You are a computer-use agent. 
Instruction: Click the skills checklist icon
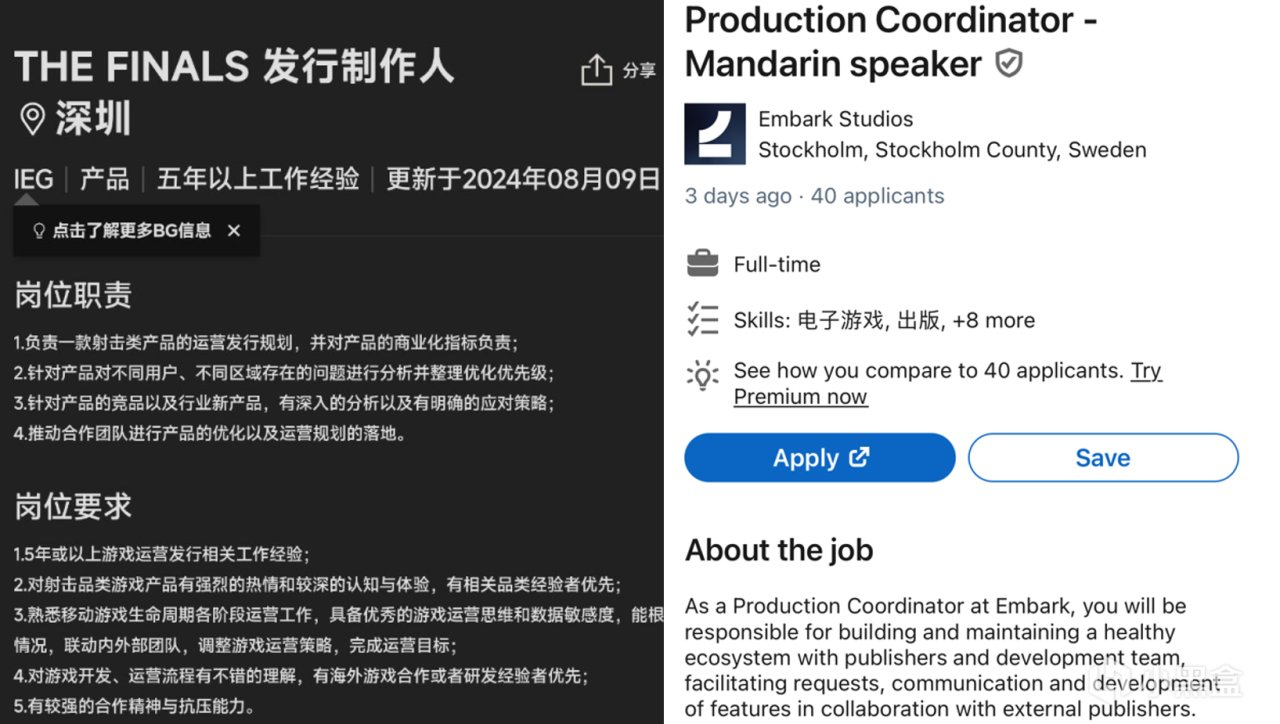[703, 319]
